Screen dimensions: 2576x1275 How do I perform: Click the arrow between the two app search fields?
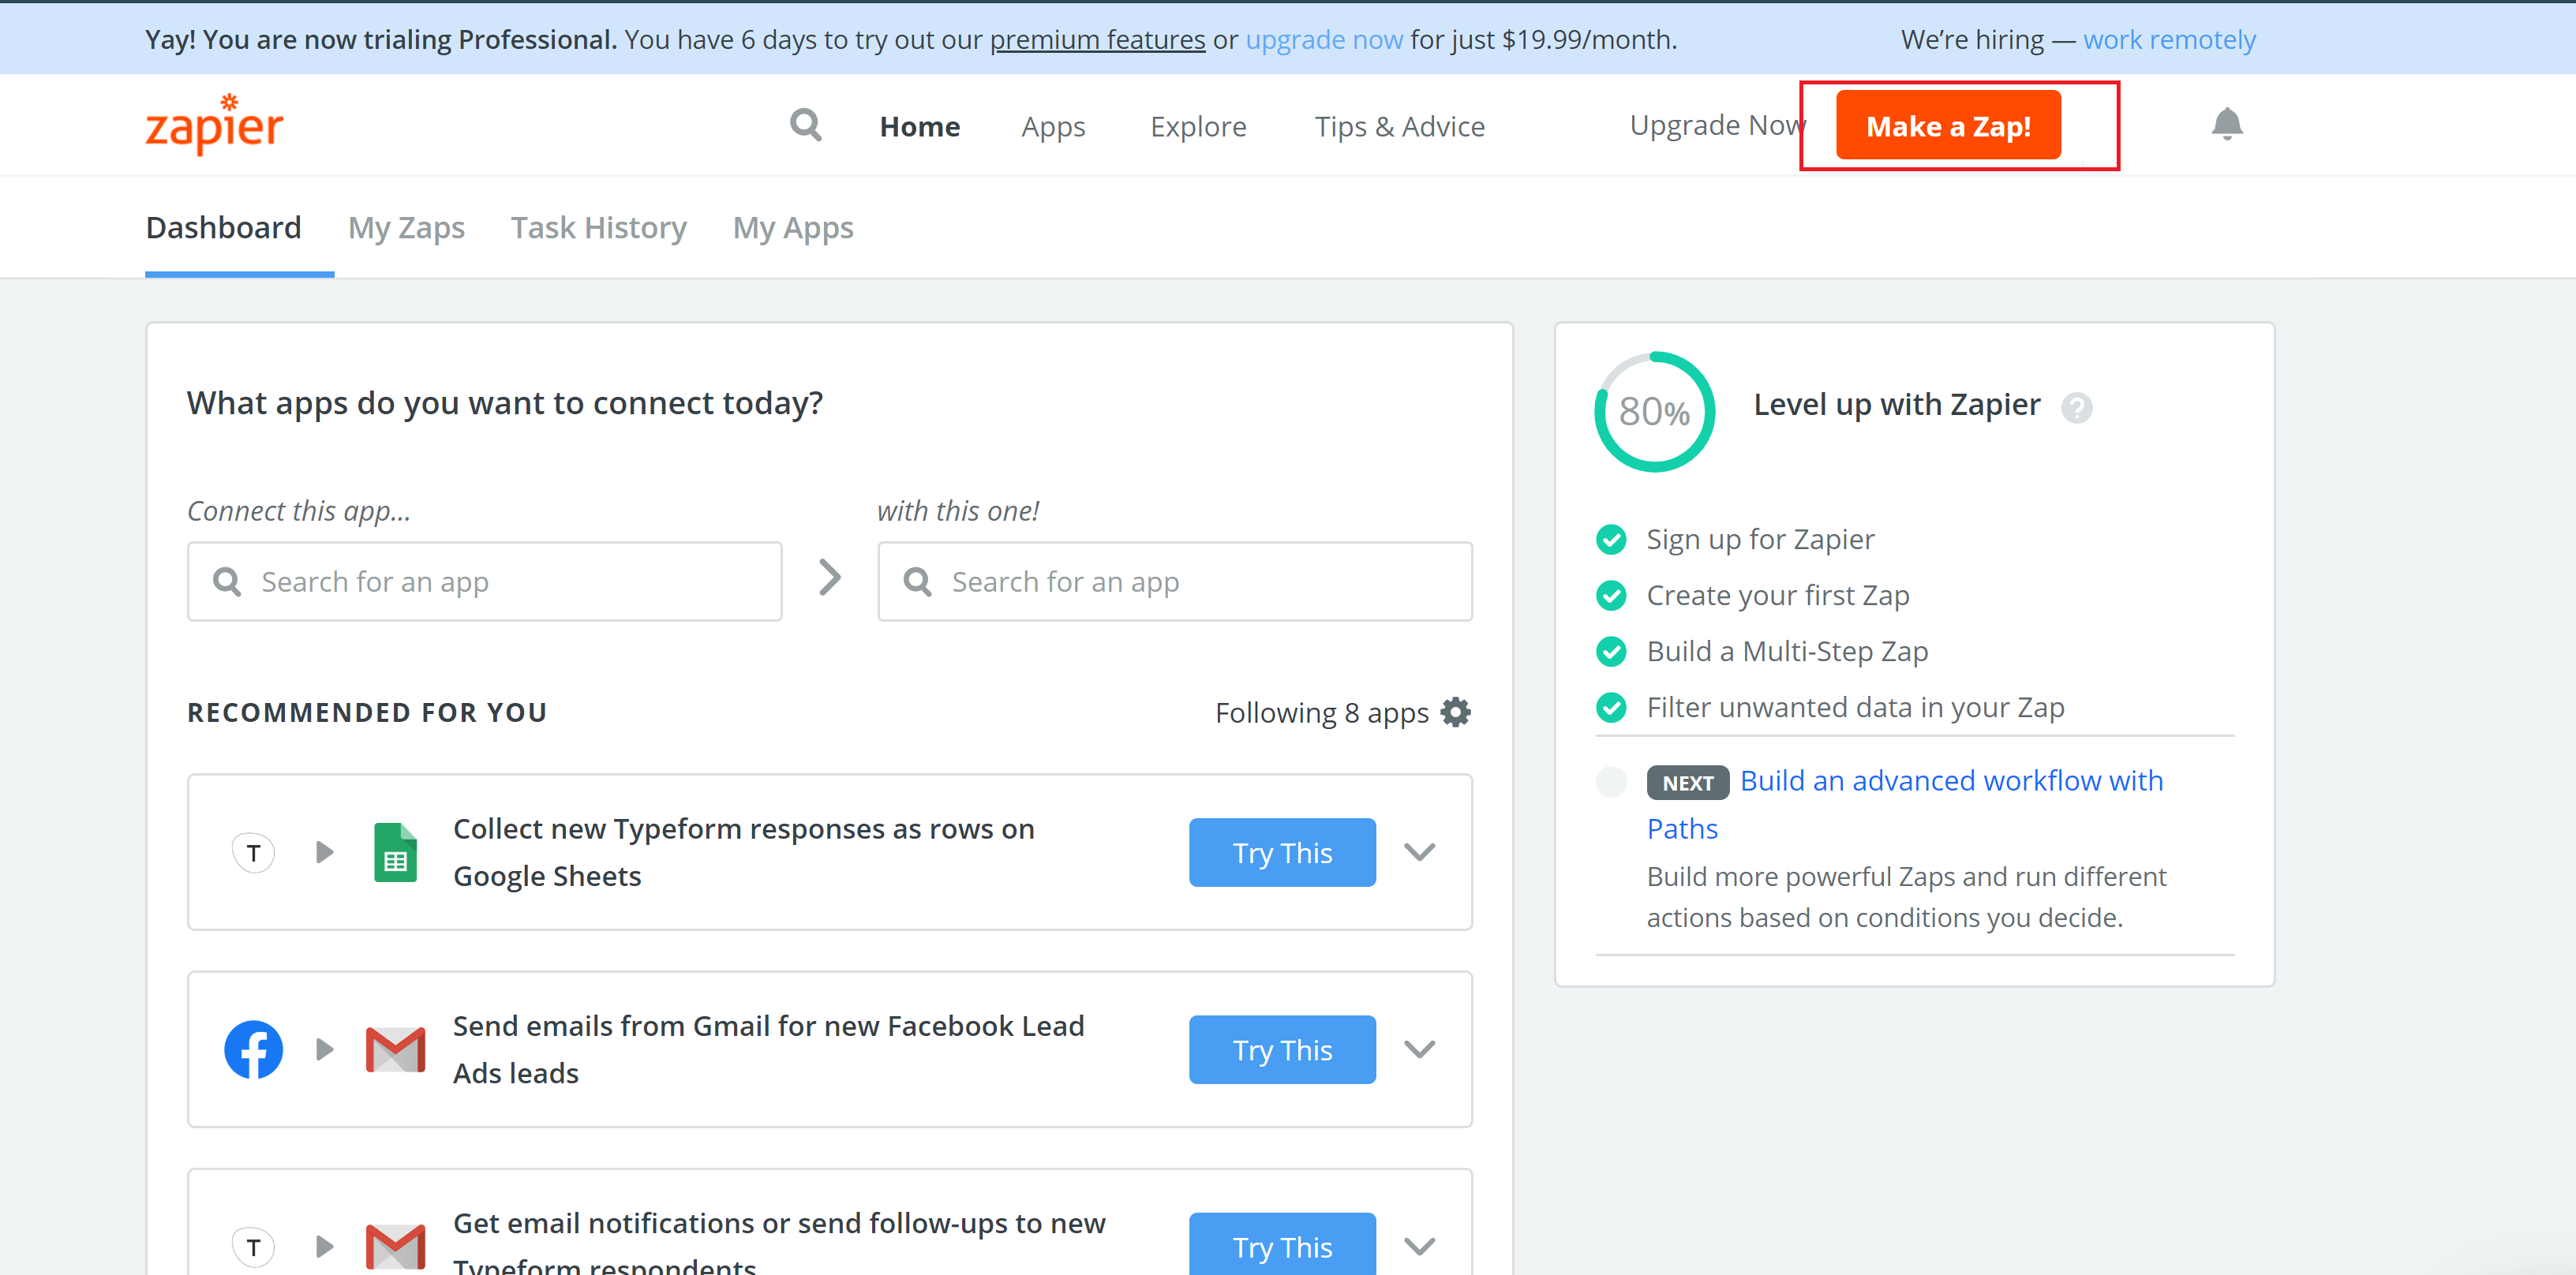coord(829,577)
